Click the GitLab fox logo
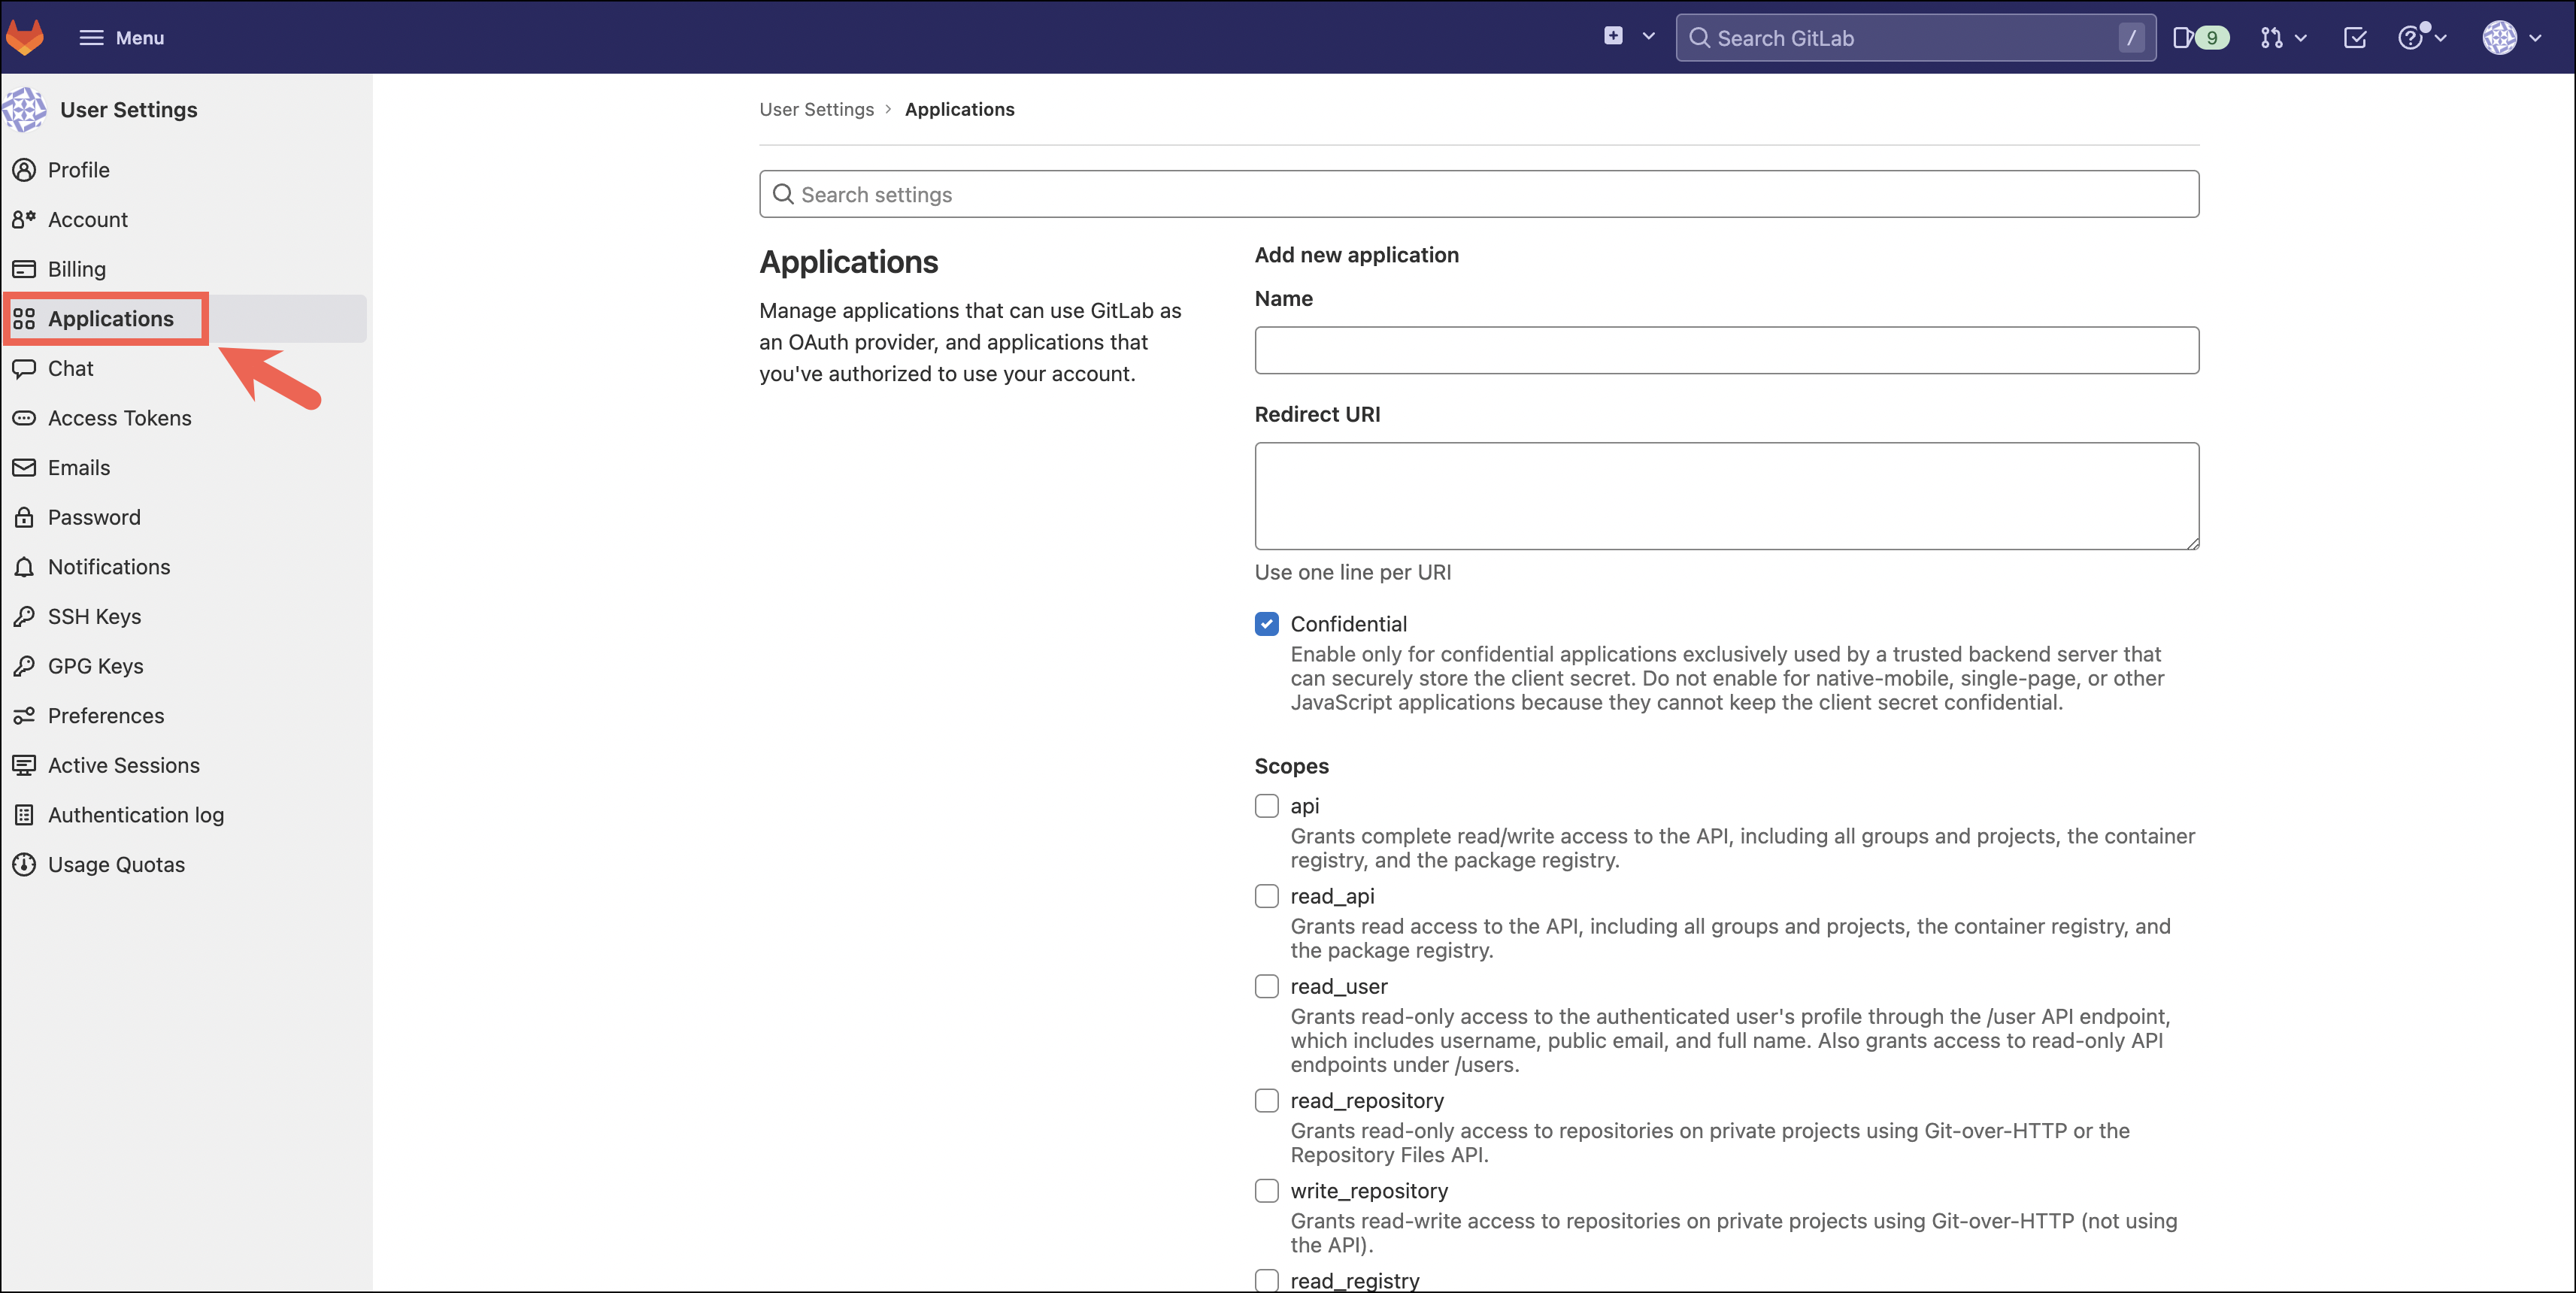Screen dimensions: 2576x1293 tap(25, 37)
